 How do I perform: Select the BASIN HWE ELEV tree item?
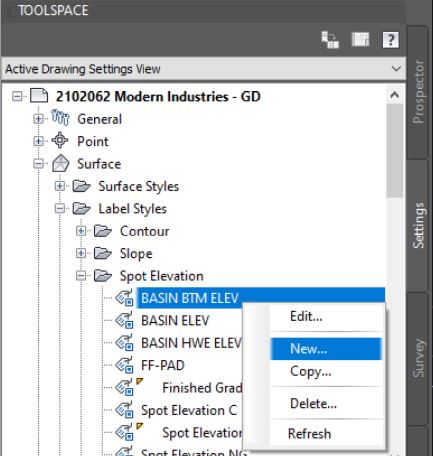click(x=191, y=343)
